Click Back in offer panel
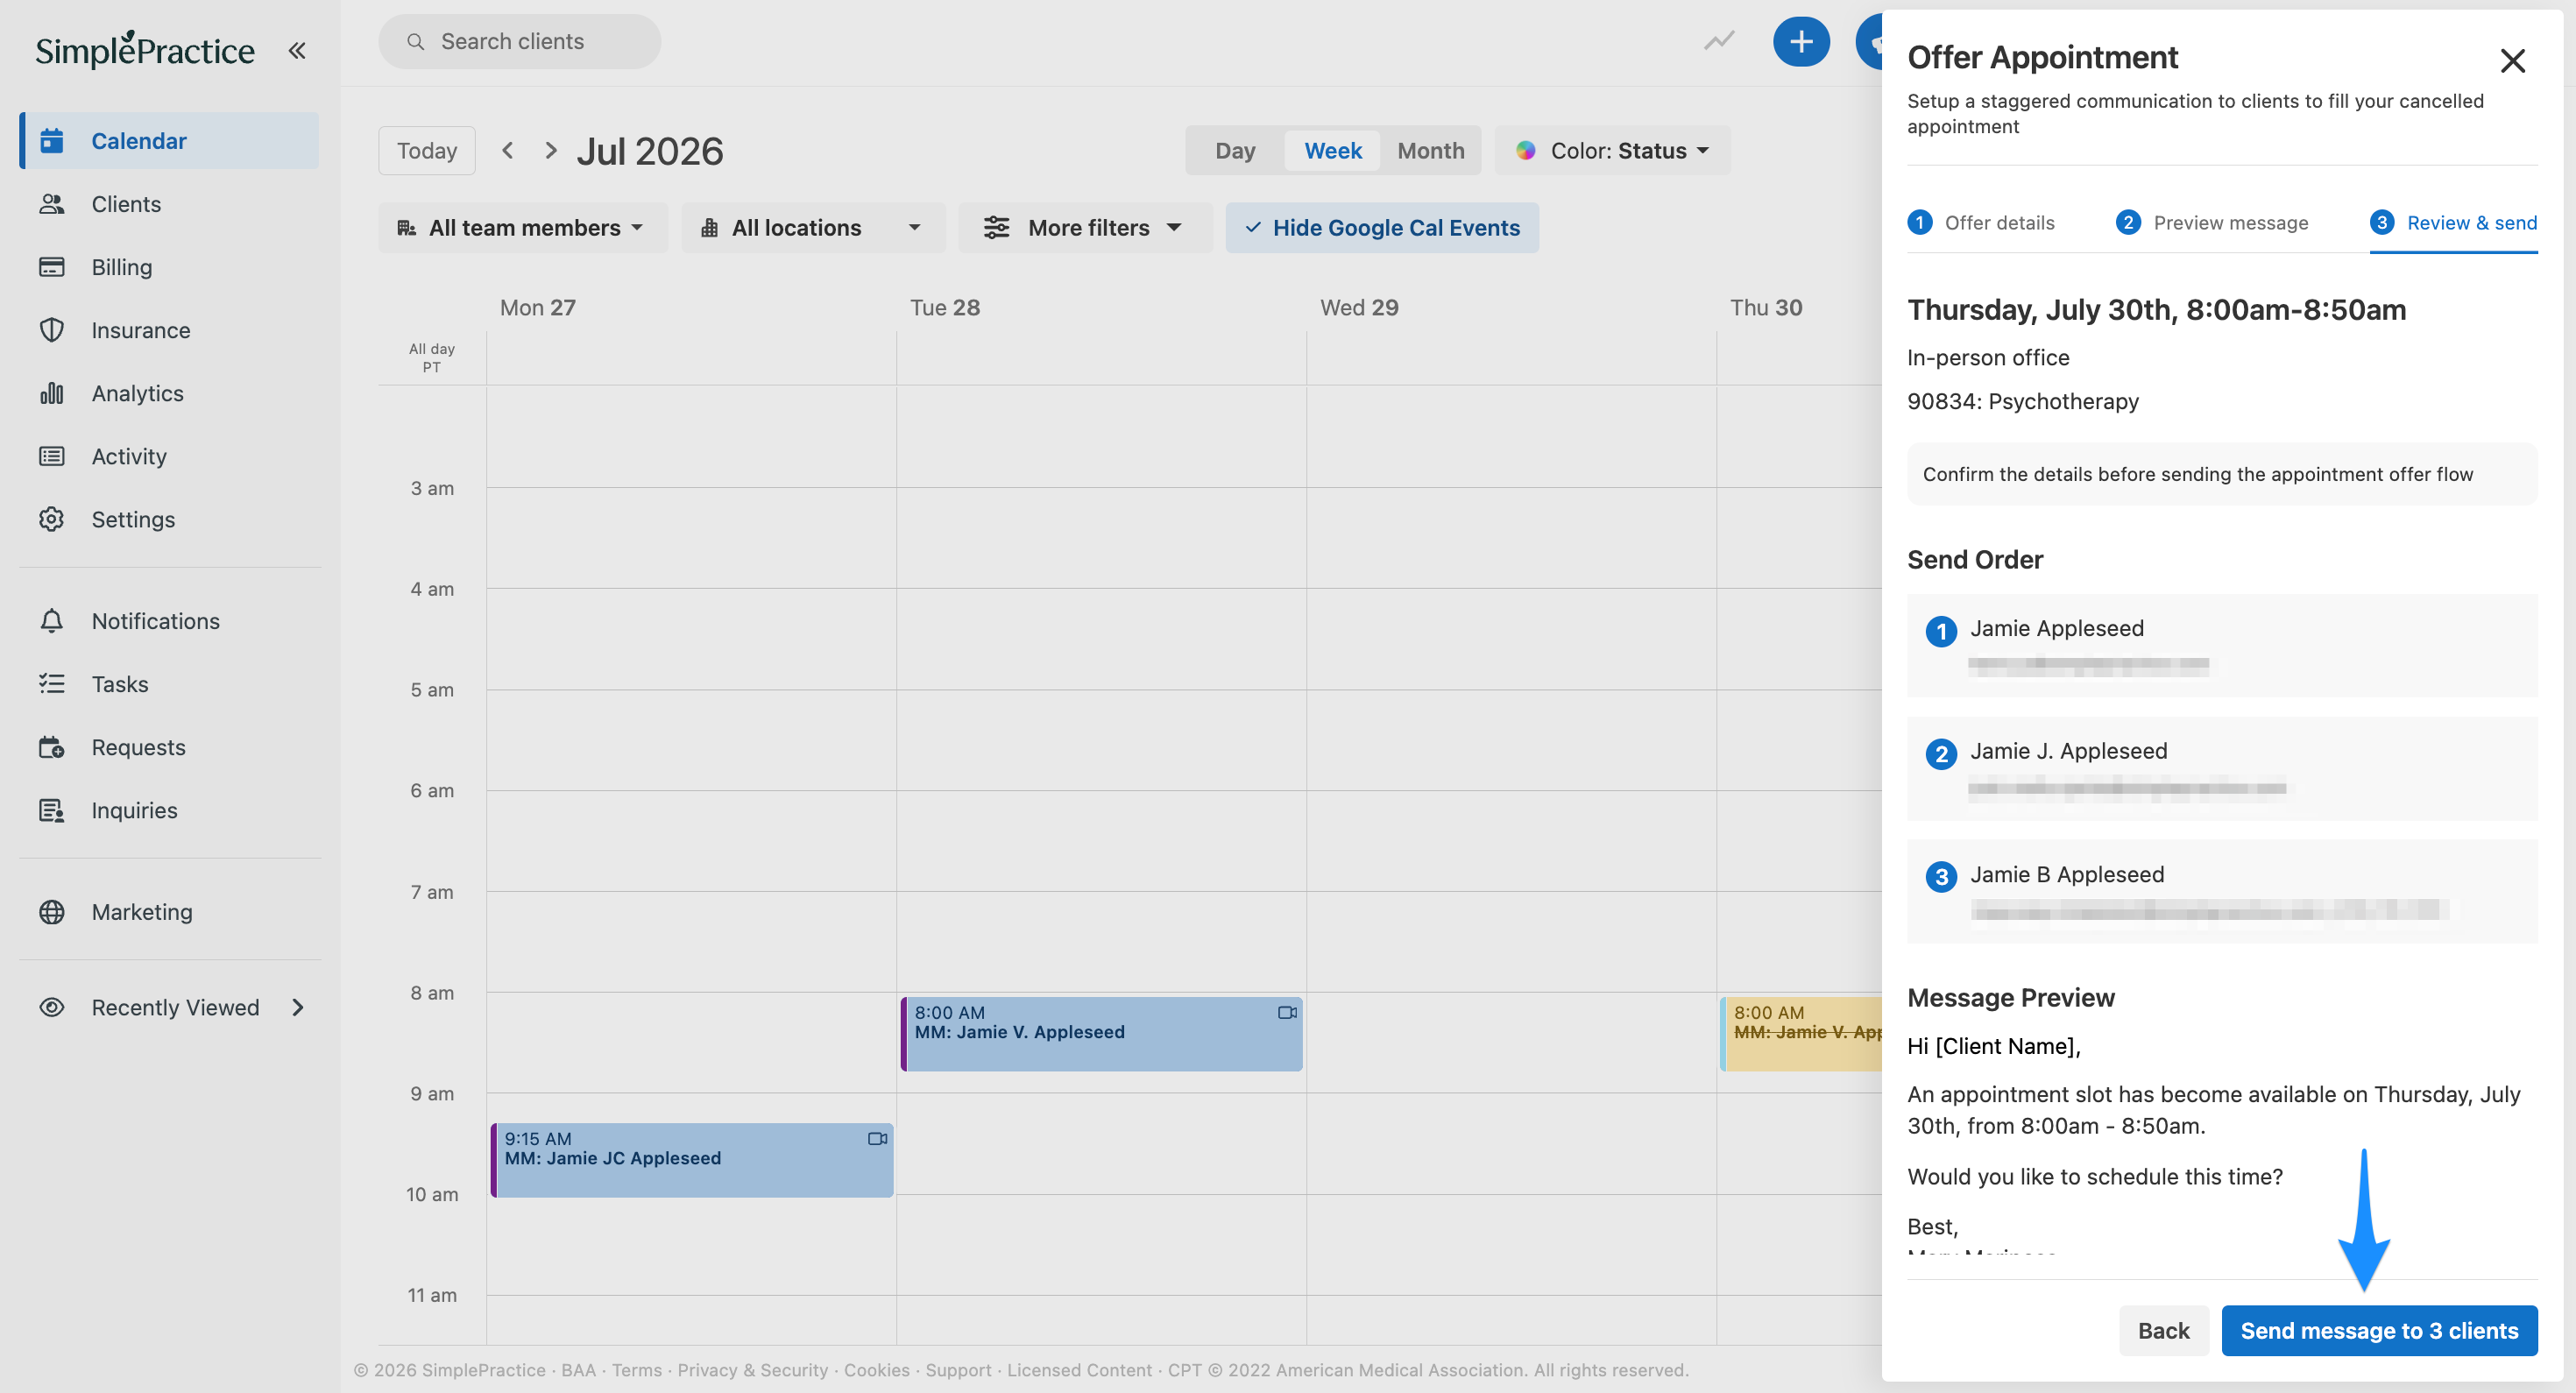The image size is (2576, 1393). point(2164,1330)
